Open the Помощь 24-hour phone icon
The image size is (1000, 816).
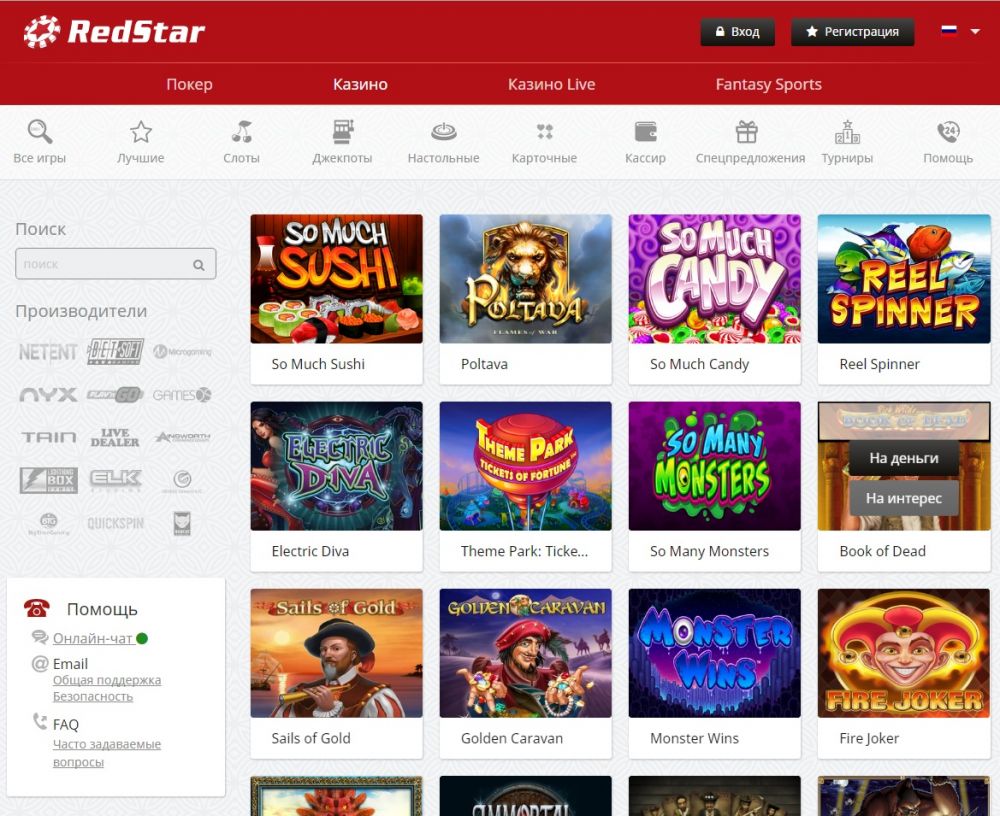(x=948, y=132)
